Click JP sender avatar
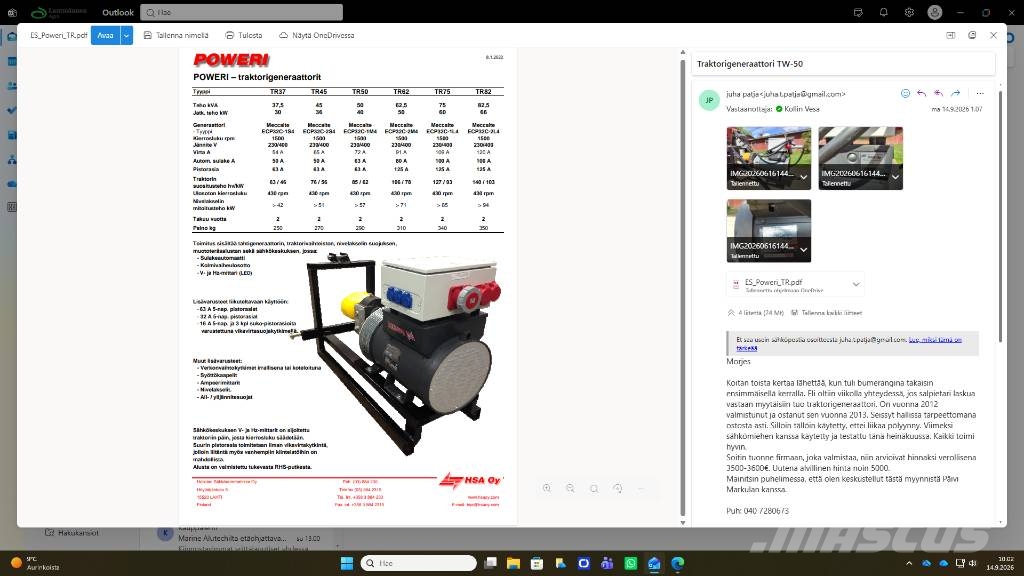Image resolution: width=1024 pixels, height=576 pixels. pos(709,100)
